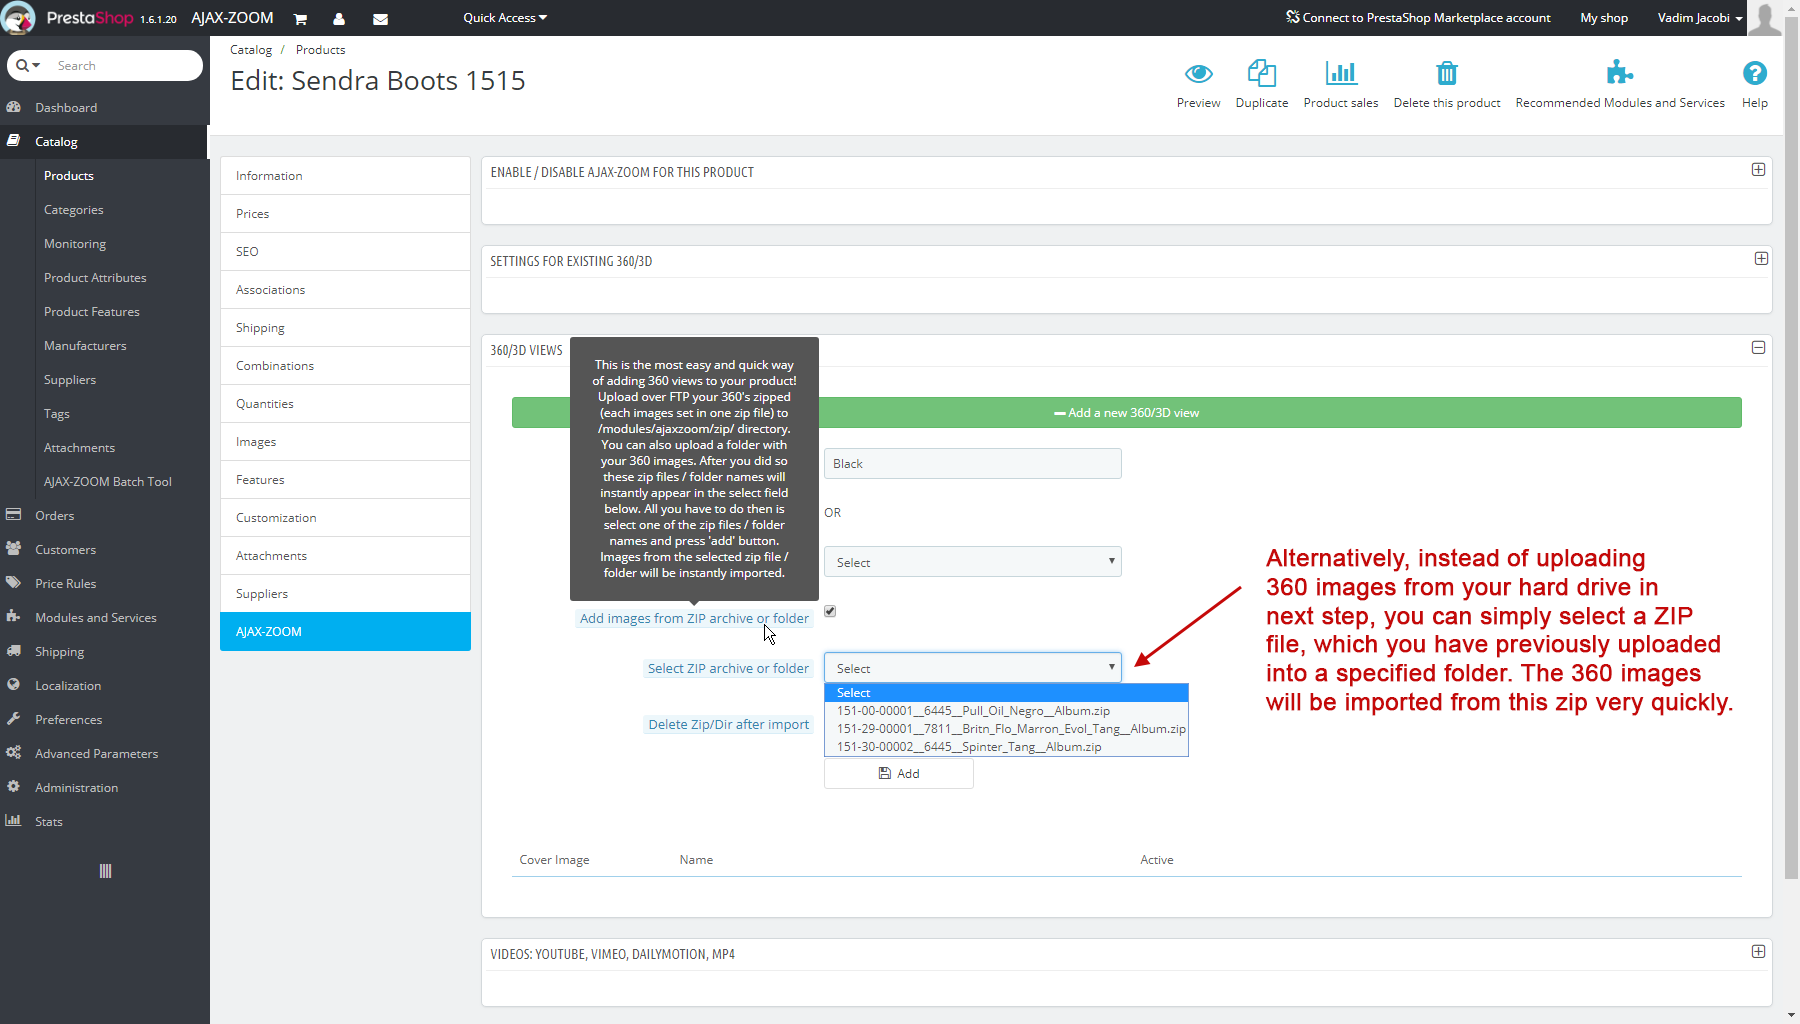Screen dimensions: 1800x1024
Task: Open the Help question mark icon
Action: point(1754,73)
